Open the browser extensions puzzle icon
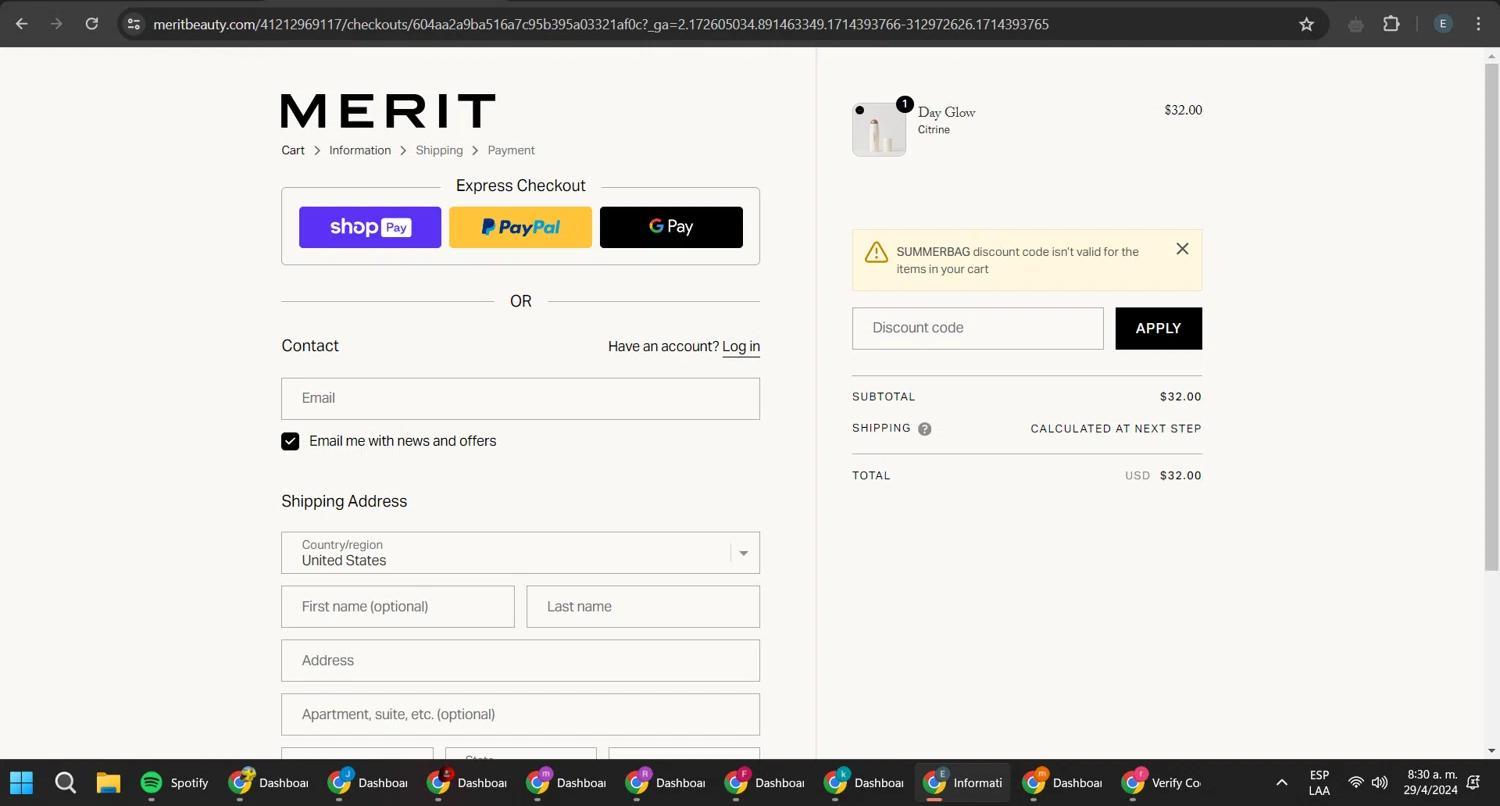The image size is (1500, 806). pyautogui.click(x=1391, y=24)
